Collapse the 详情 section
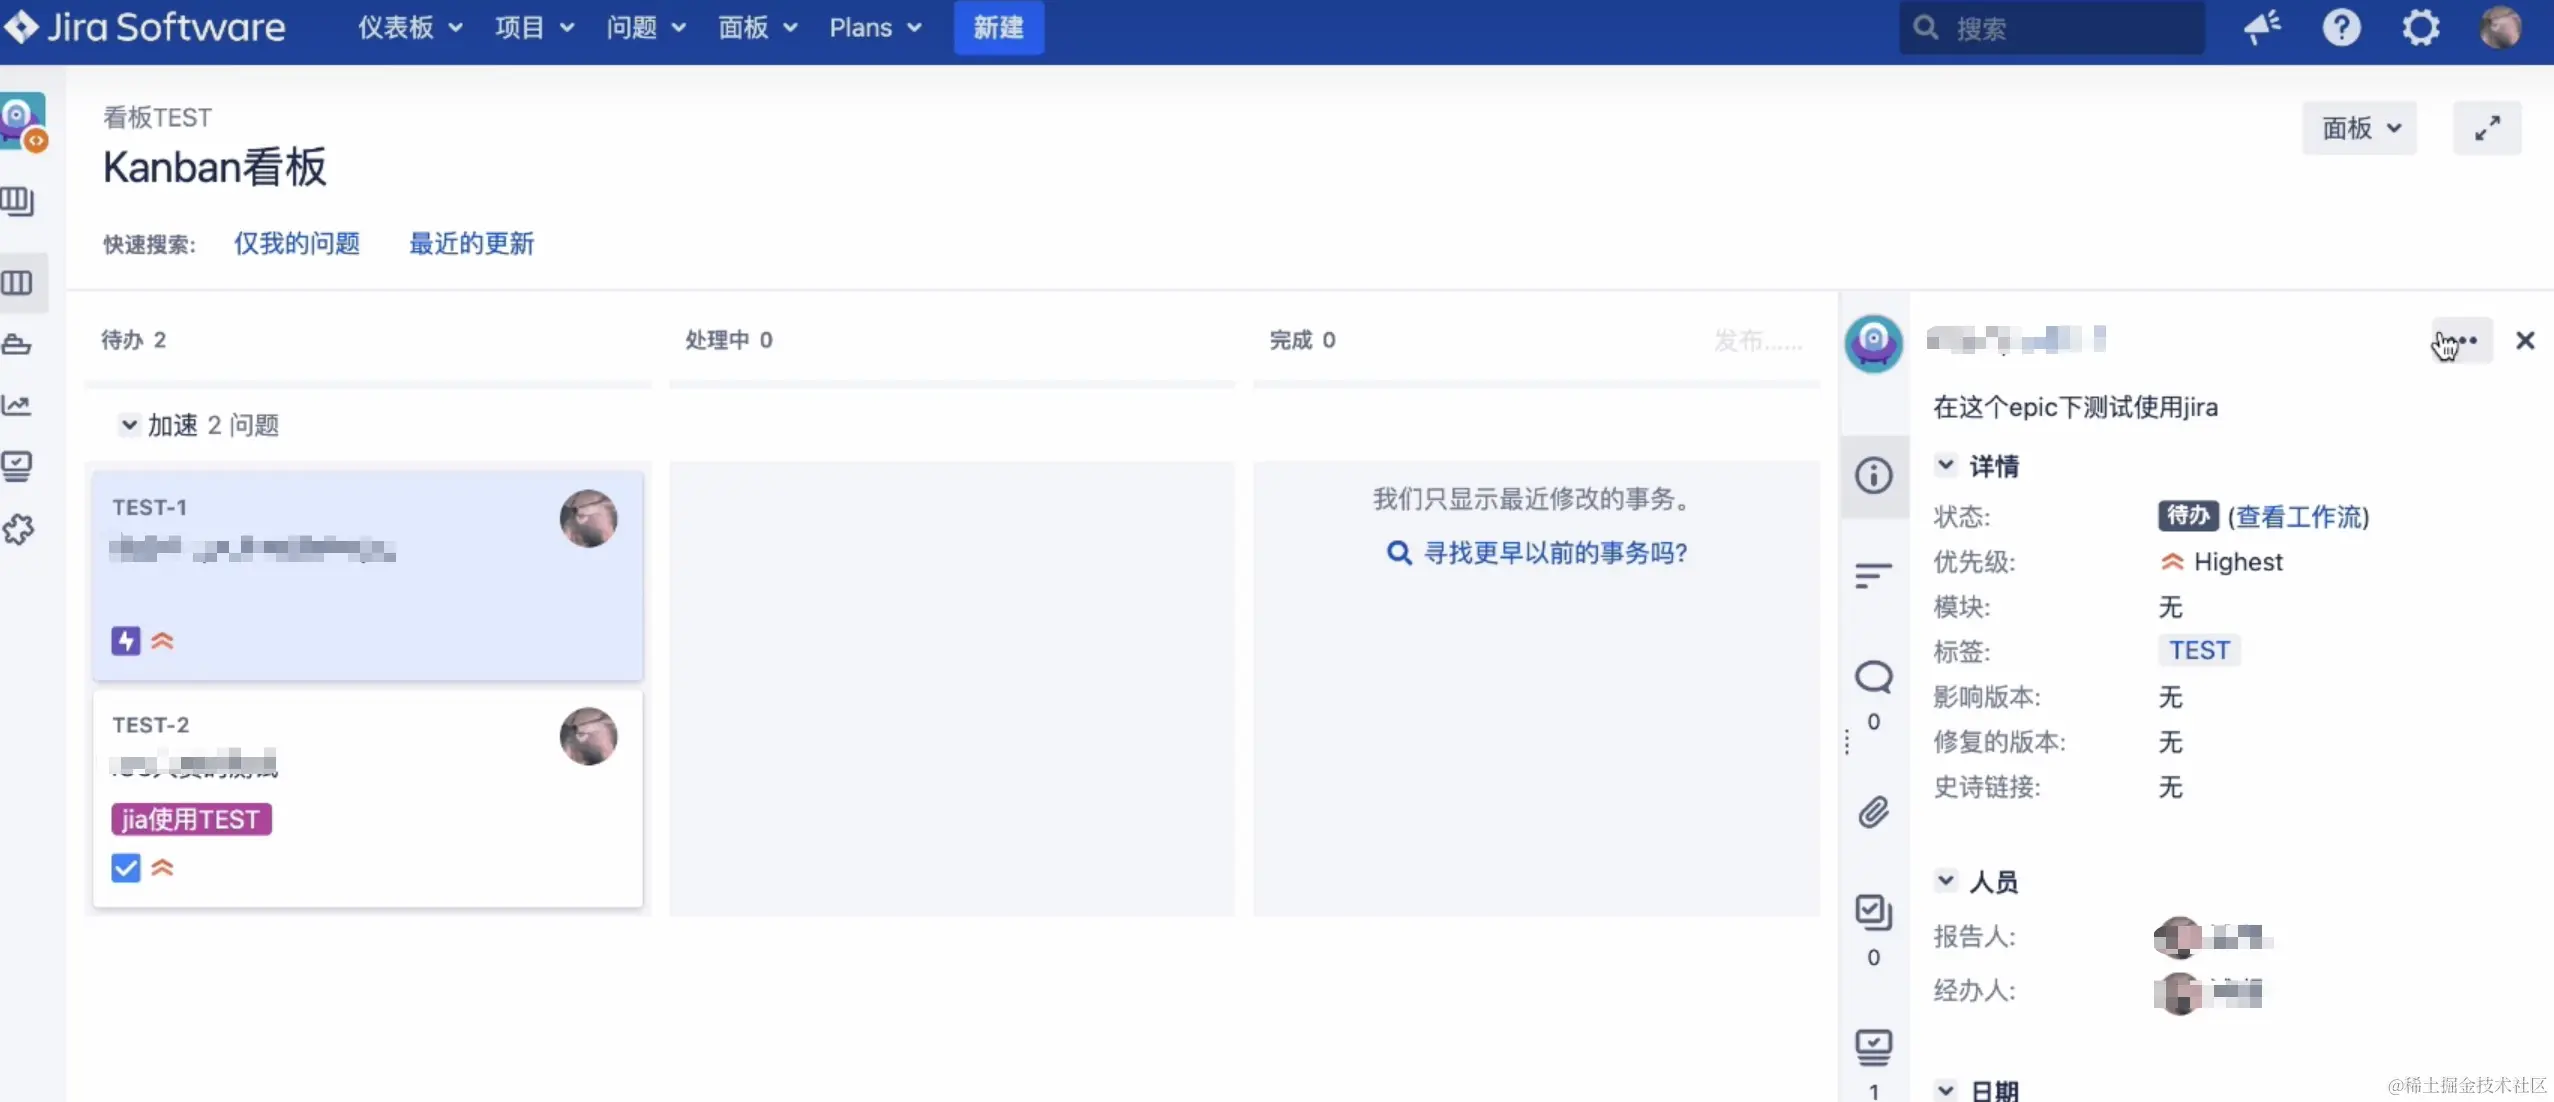Image resolution: width=2554 pixels, height=1102 pixels. tap(1945, 465)
